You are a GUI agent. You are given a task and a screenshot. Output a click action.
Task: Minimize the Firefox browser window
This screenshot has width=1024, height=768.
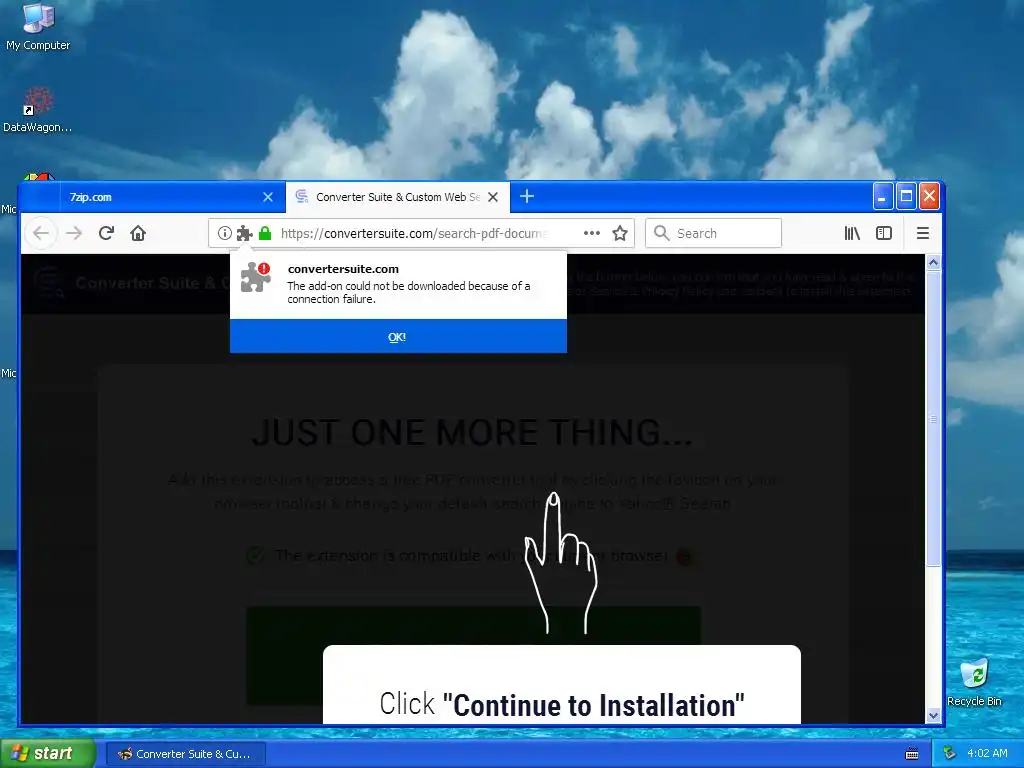coord(882,196)
